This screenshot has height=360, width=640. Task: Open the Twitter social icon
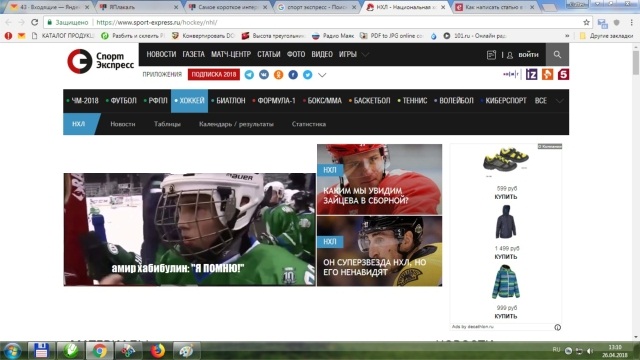click(x=307, y=75)
